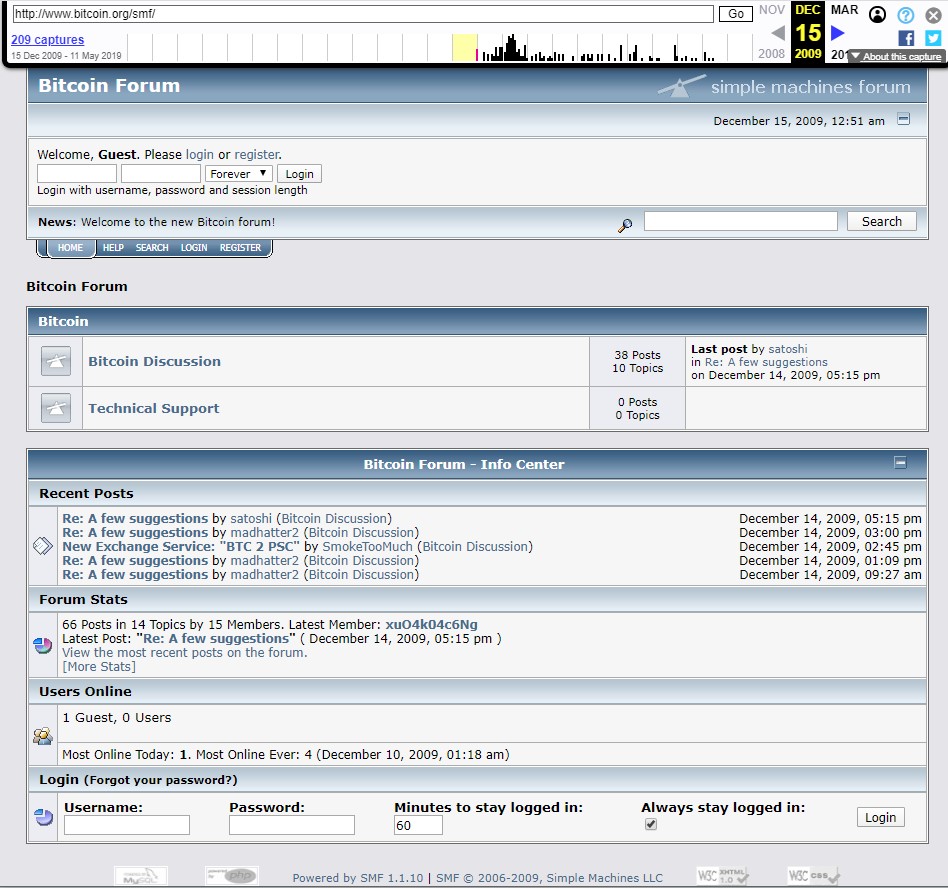The width and height of the screenshot is (948, 888).
Task: Open the [More Stats] link
Action: click(x=99, y=667)
